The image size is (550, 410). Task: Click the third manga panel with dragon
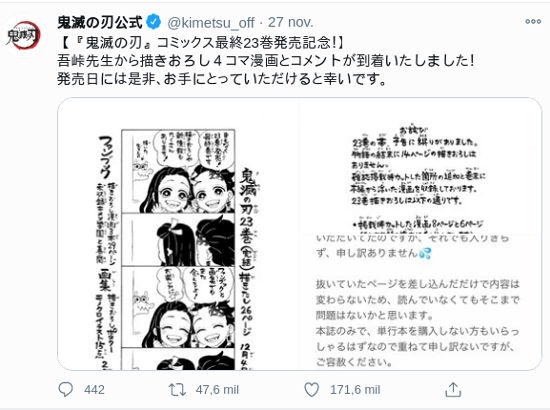point(178,307)
